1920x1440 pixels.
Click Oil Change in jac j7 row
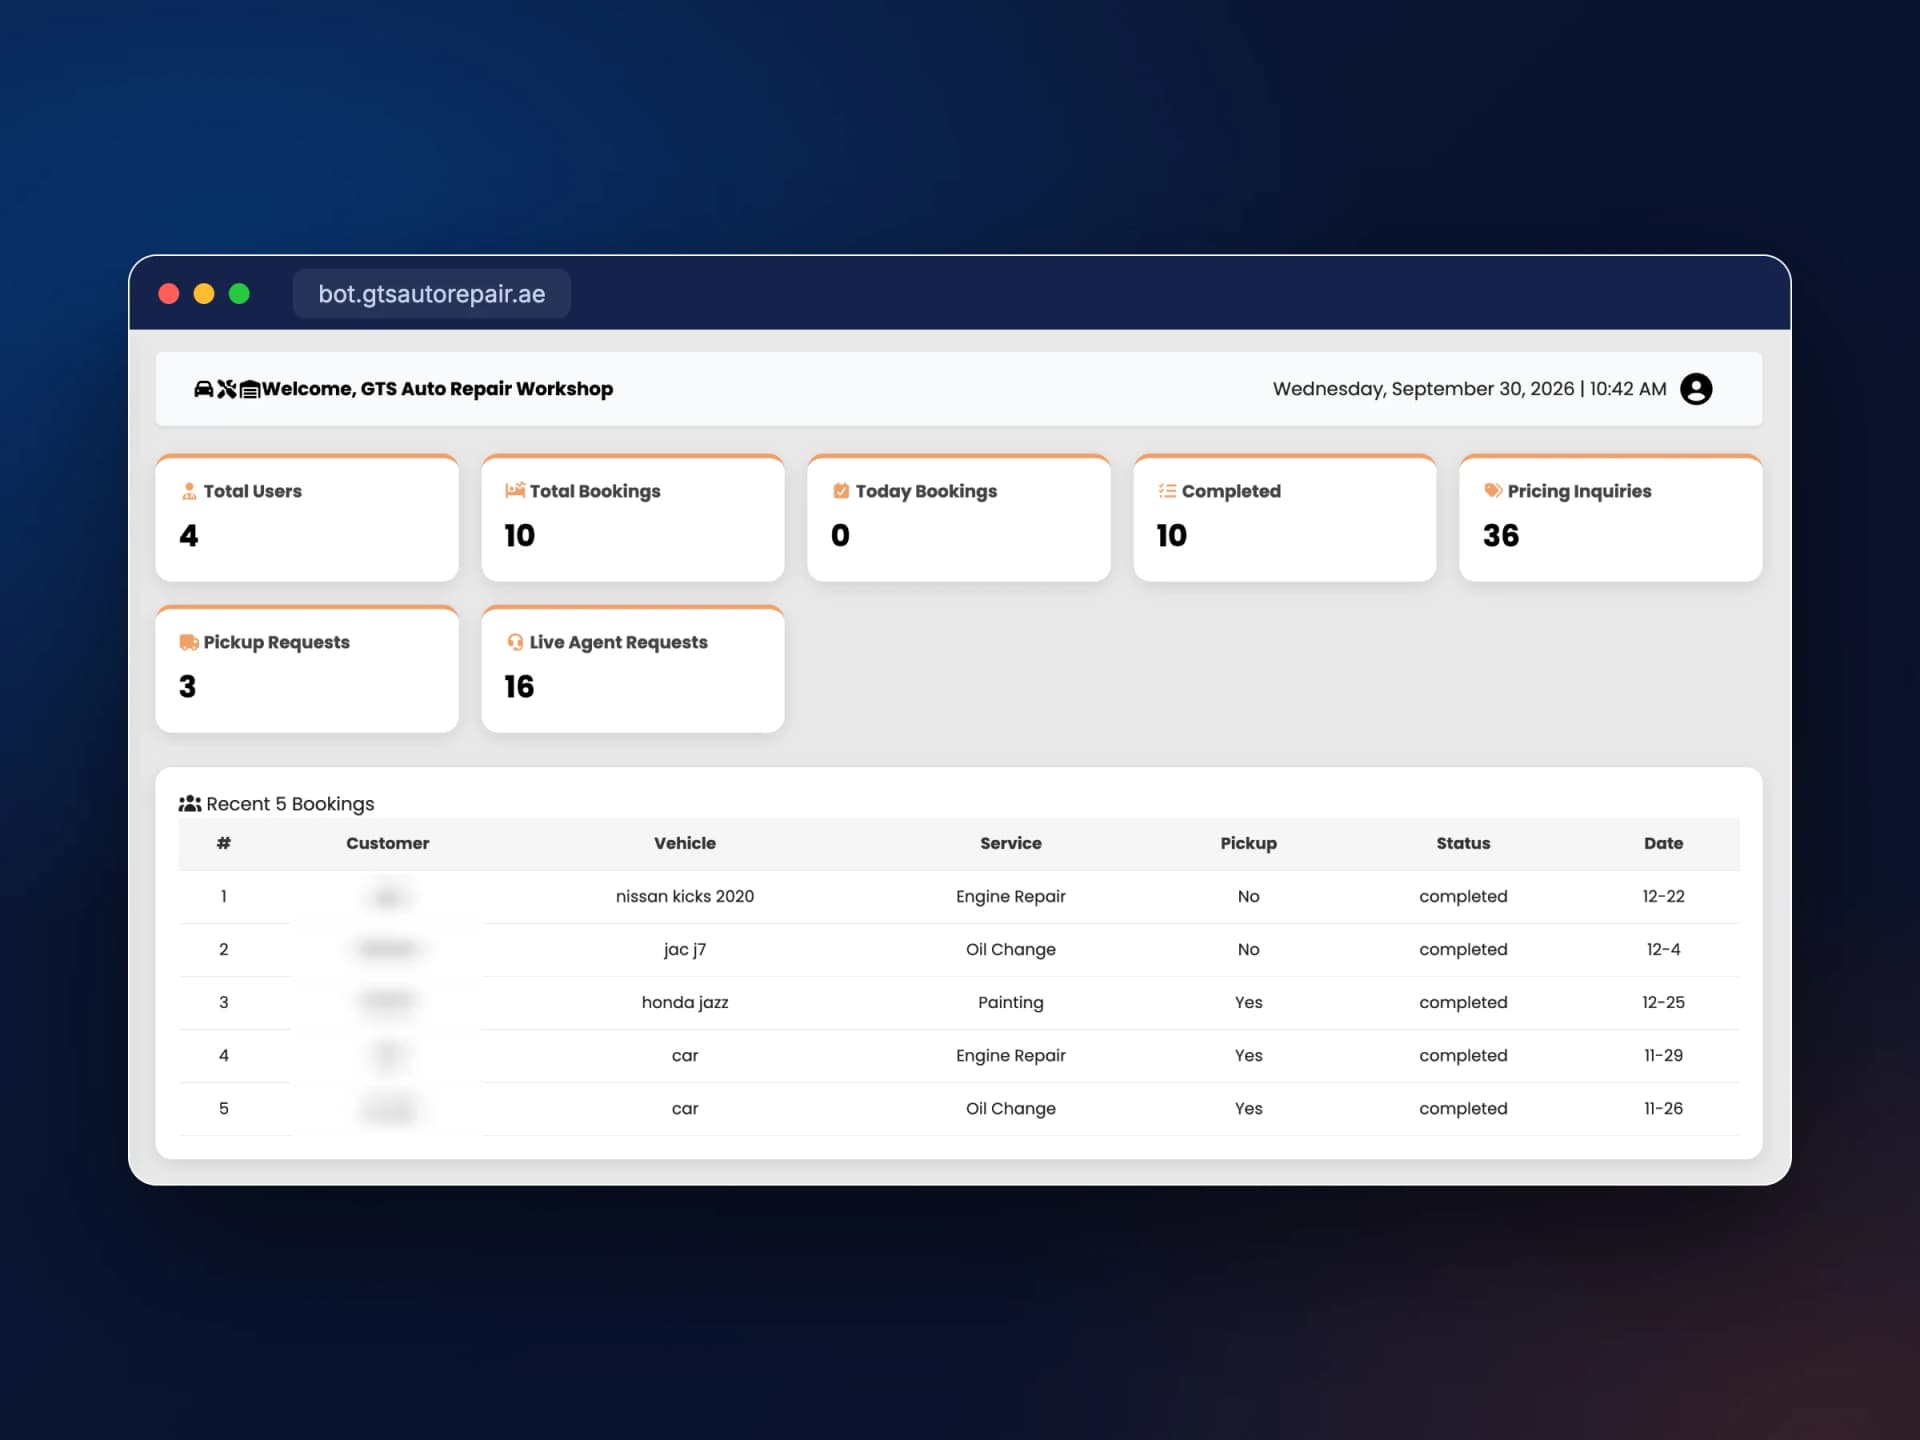click(1011, 949)
